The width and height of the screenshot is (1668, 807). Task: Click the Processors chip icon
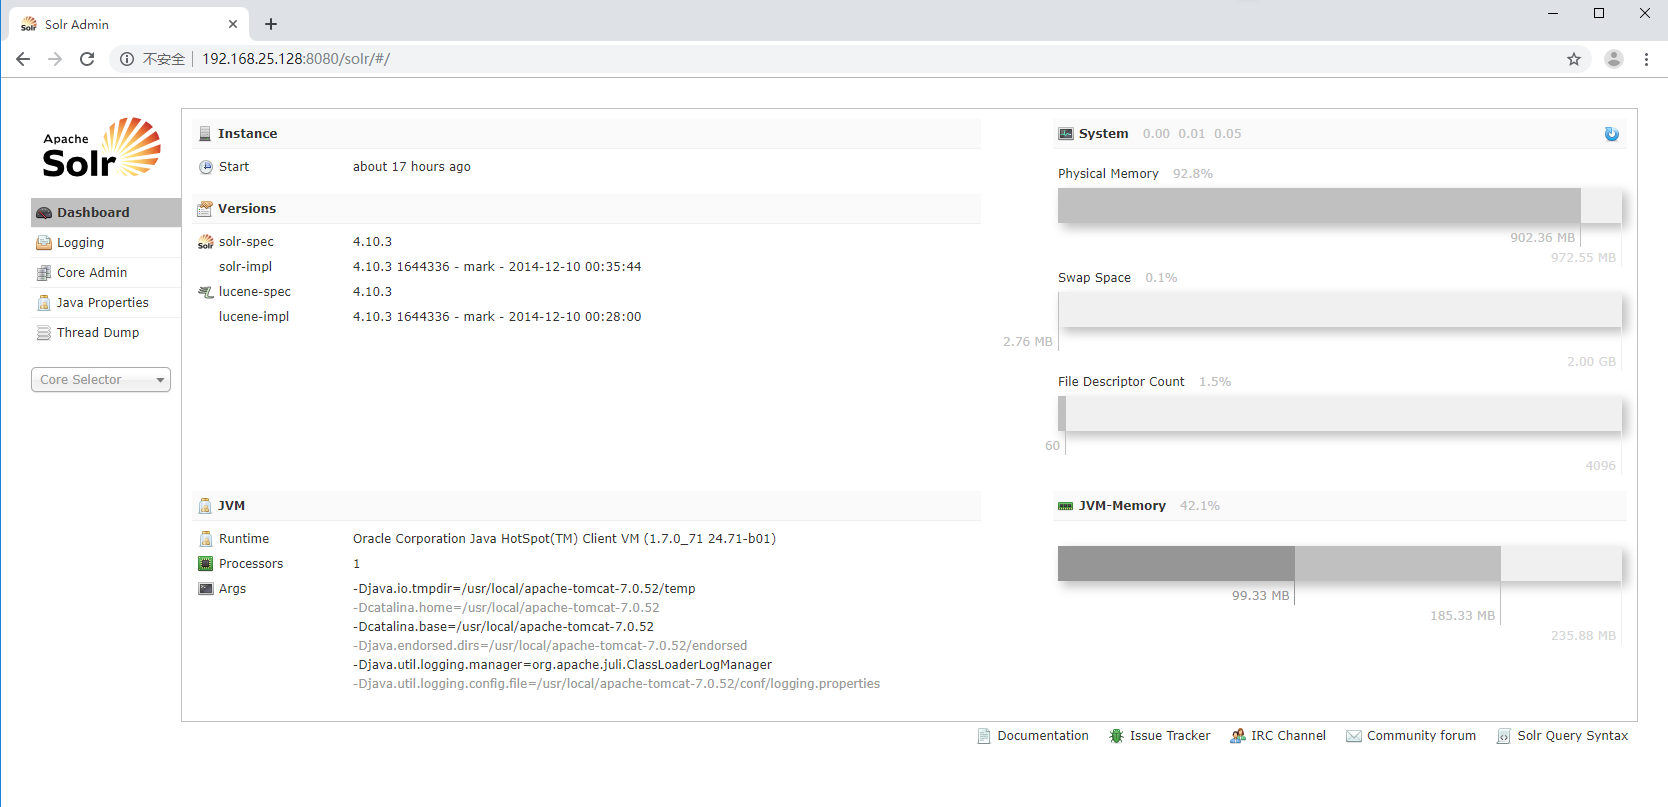click(206, 564)
